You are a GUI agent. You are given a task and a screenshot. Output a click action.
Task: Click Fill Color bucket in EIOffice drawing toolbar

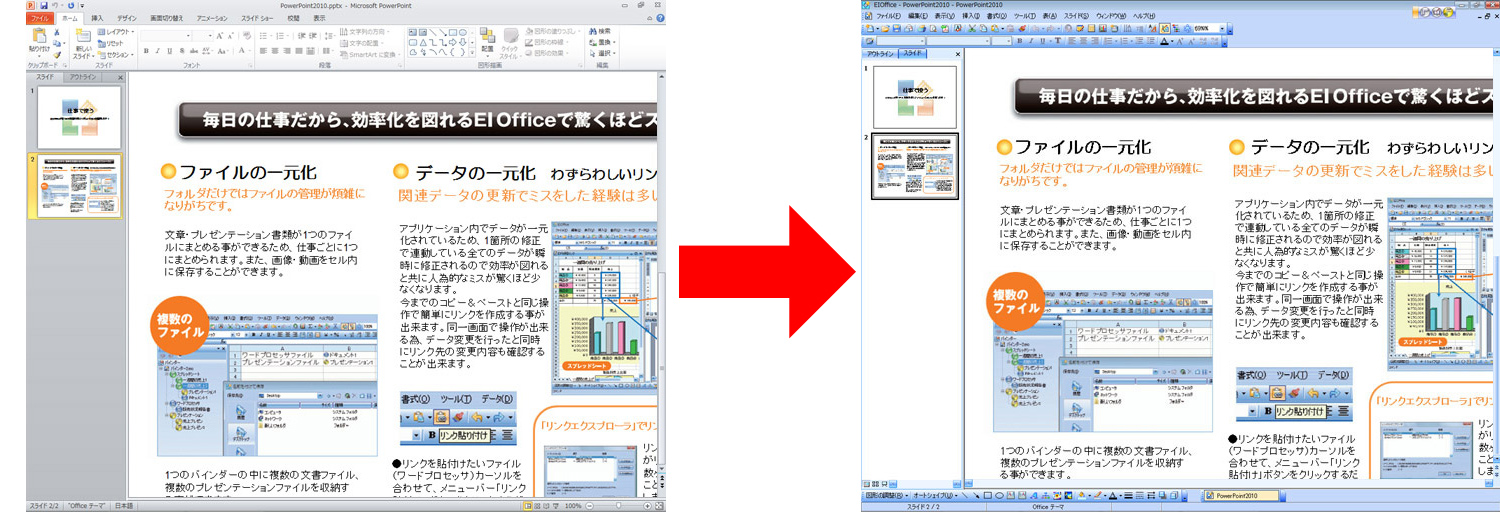[1082, 495]
